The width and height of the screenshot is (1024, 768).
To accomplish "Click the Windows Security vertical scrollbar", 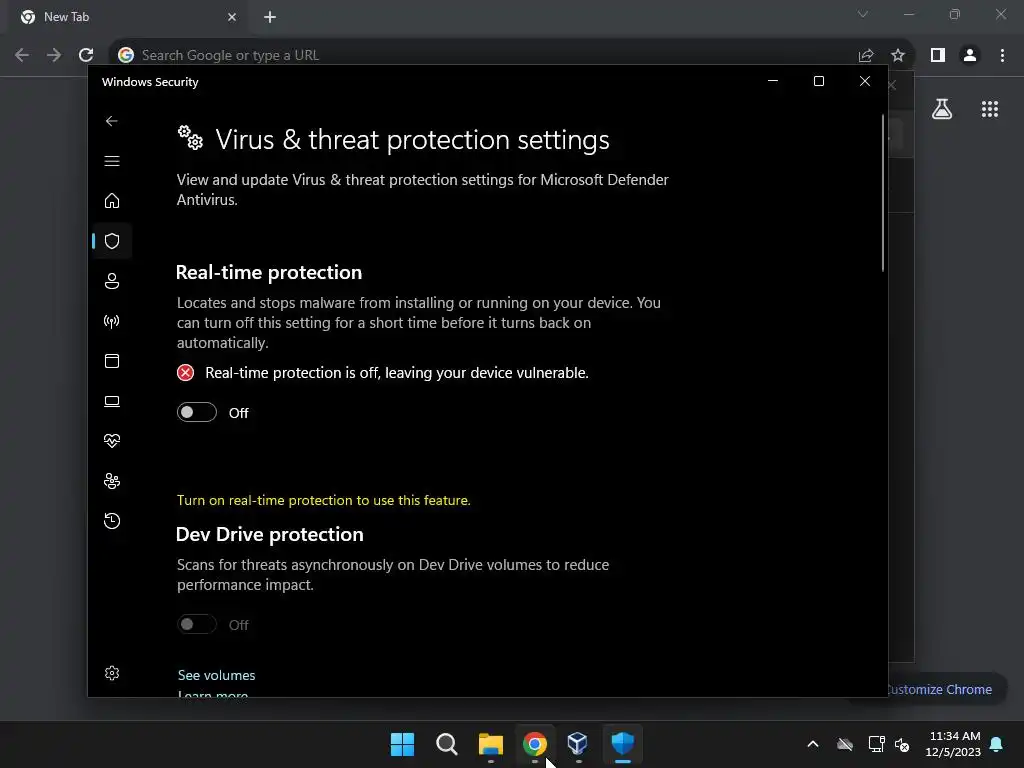I will pyautogui.click(x=883, y=193).
